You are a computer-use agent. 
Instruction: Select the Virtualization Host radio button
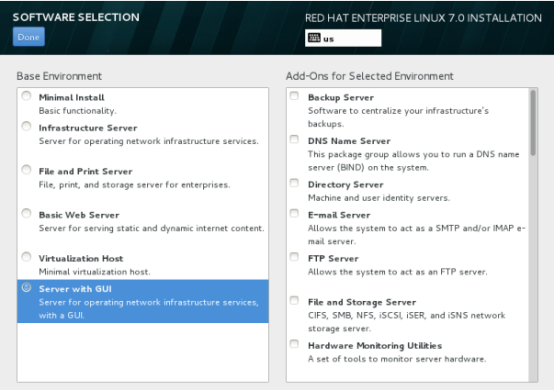[26, 257]
